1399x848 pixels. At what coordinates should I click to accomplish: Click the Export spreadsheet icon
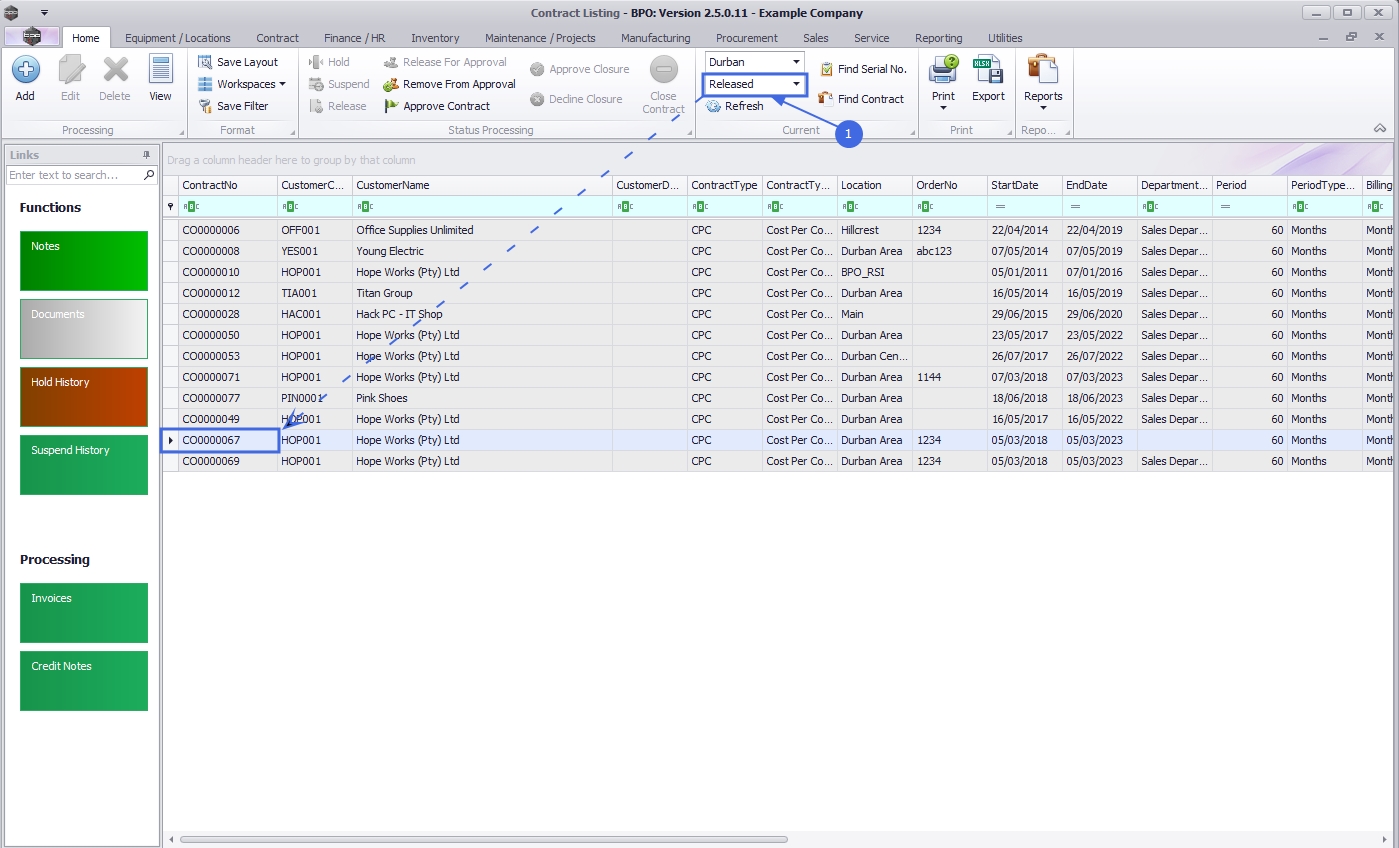[x=988, y=70]
